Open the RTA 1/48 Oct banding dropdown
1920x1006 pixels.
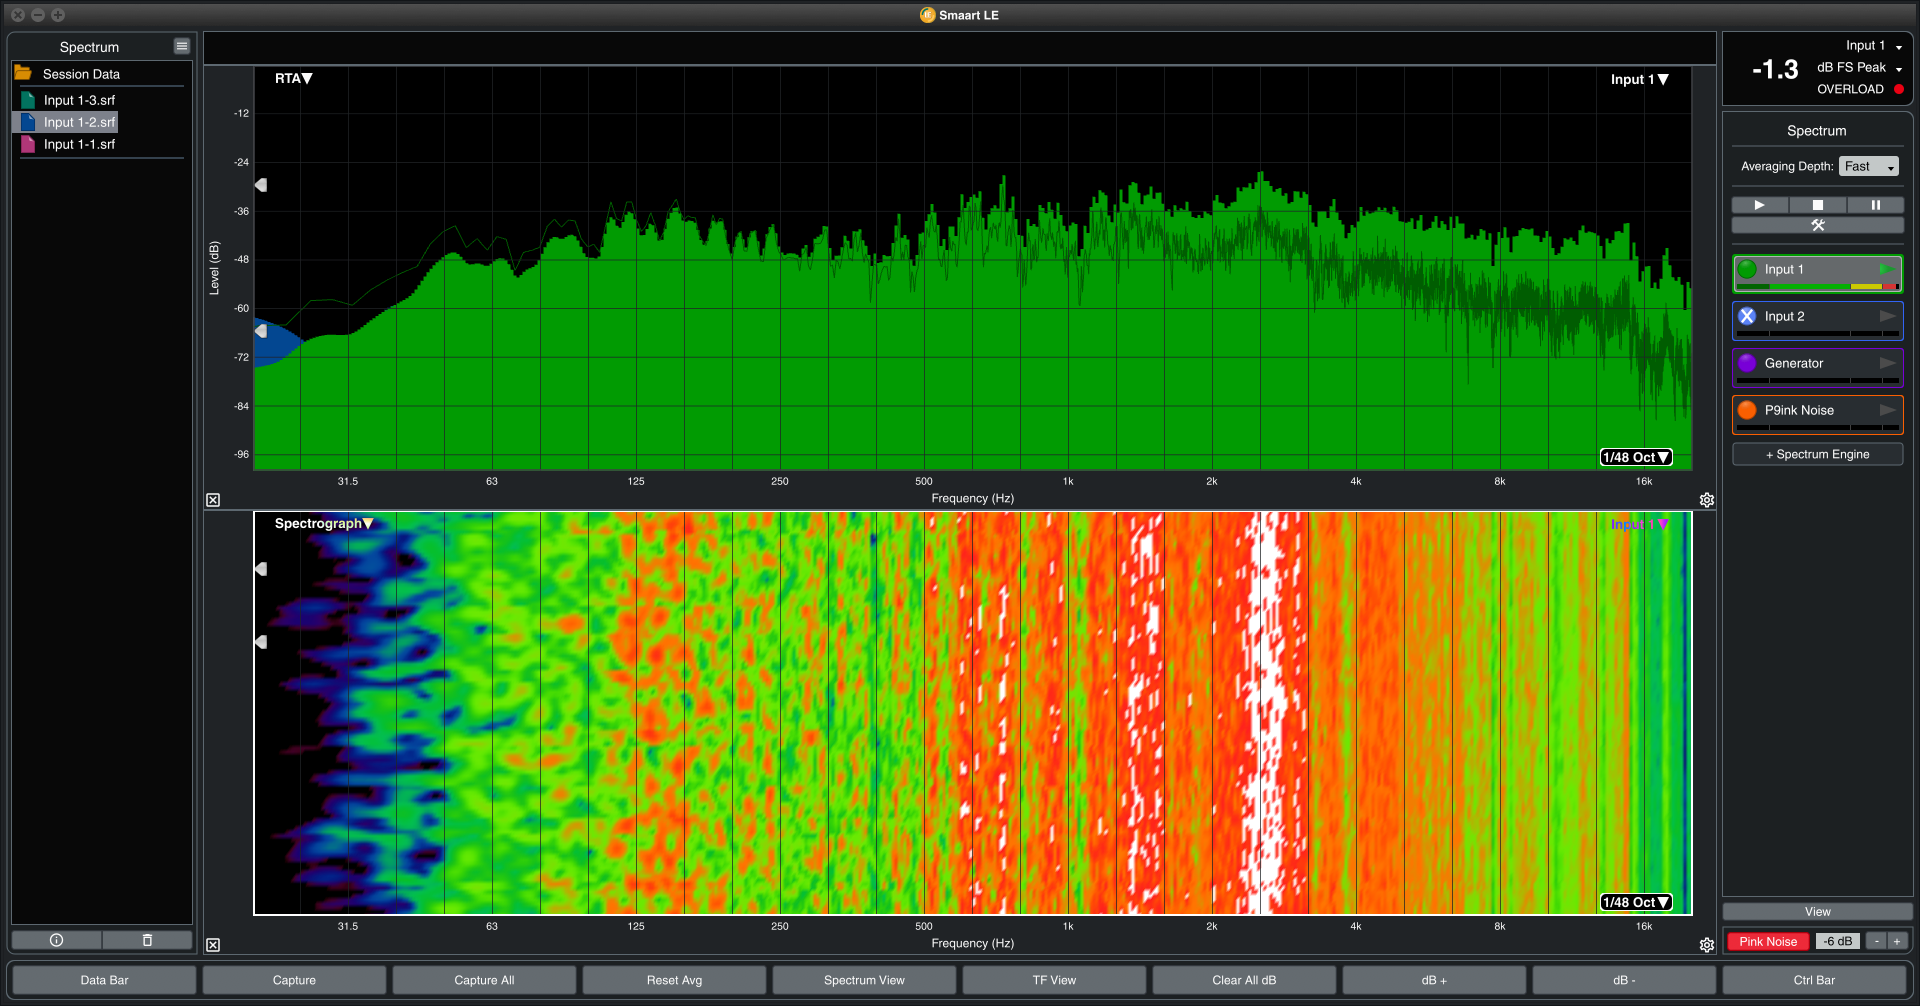1636,457
